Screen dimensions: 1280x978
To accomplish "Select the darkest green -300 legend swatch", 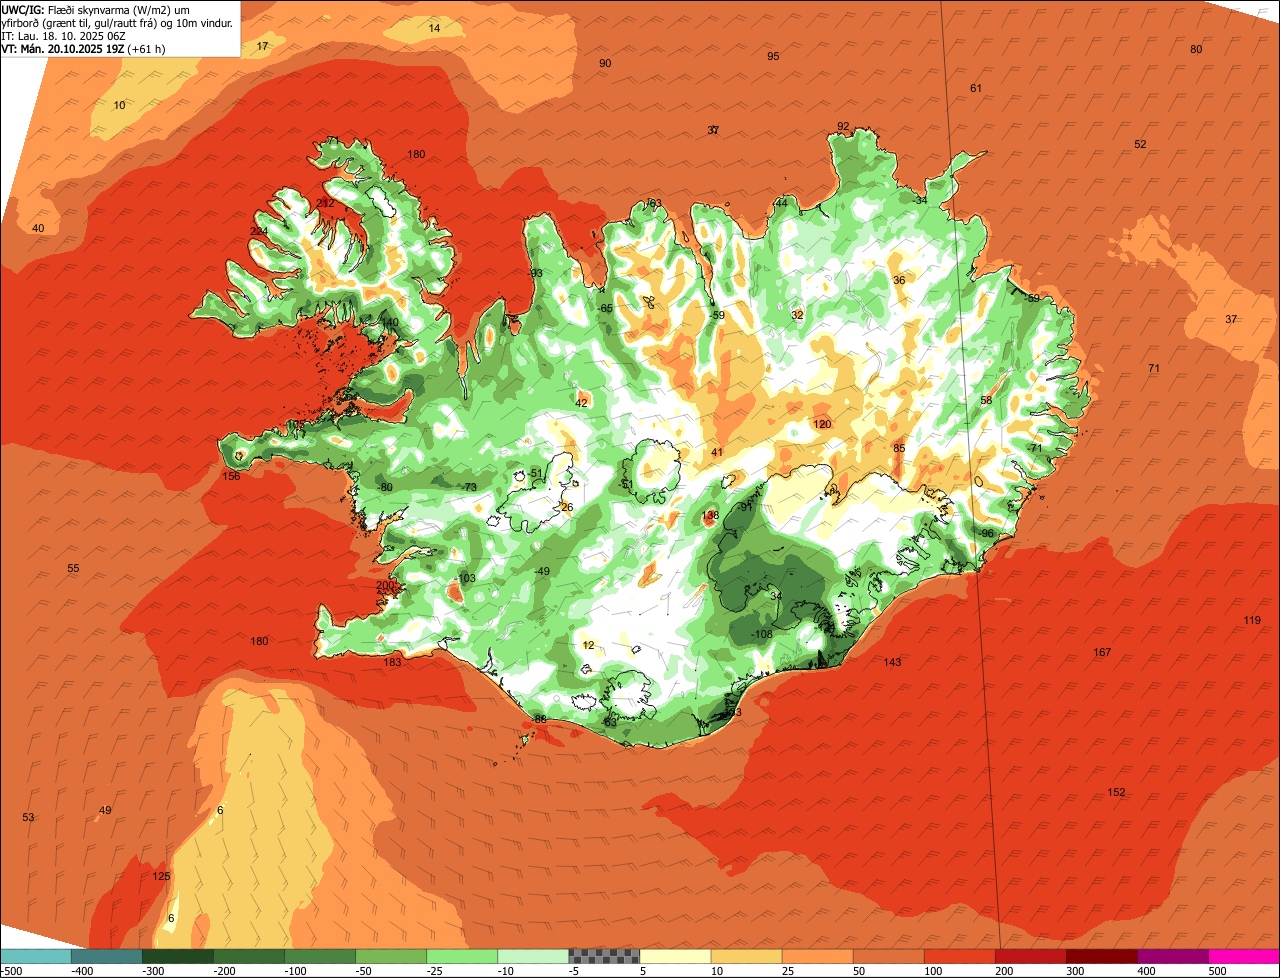I will tap(177, 956).
